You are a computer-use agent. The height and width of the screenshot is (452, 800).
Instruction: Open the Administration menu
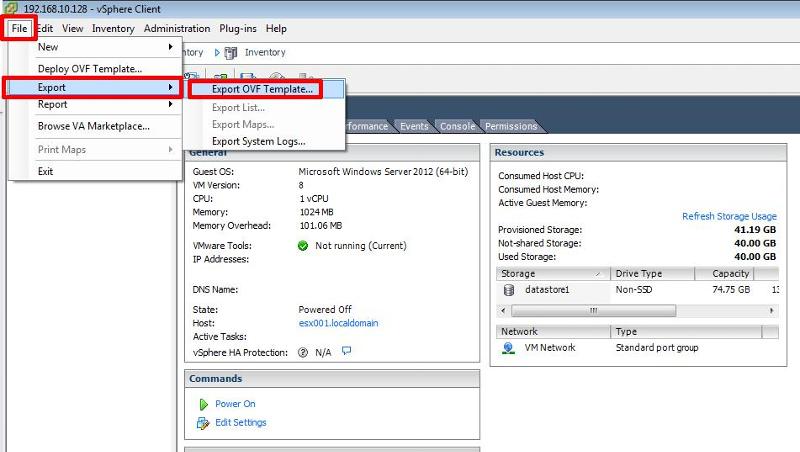tap(177, 29)
